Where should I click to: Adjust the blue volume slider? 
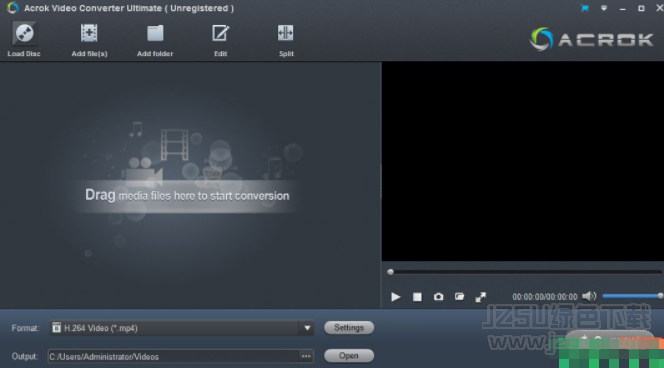coord(632,296)
